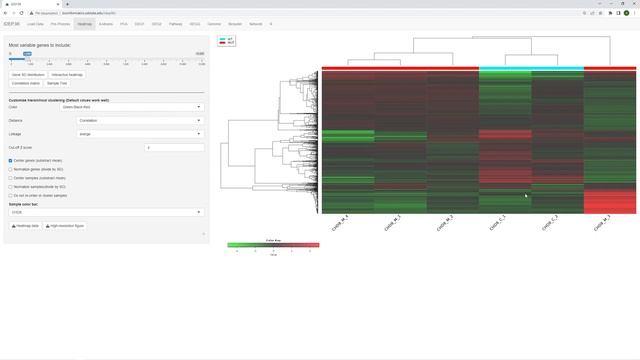Click the share page icon
The width and height of the screenshot is (640, 360).
(592, 13)
